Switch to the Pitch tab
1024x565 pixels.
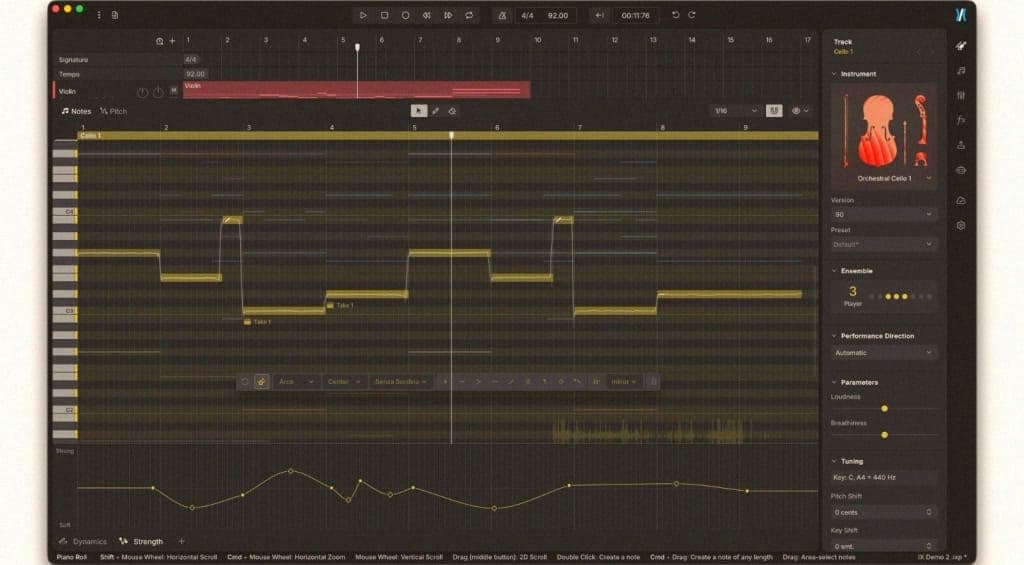click(x=114, y=111)
